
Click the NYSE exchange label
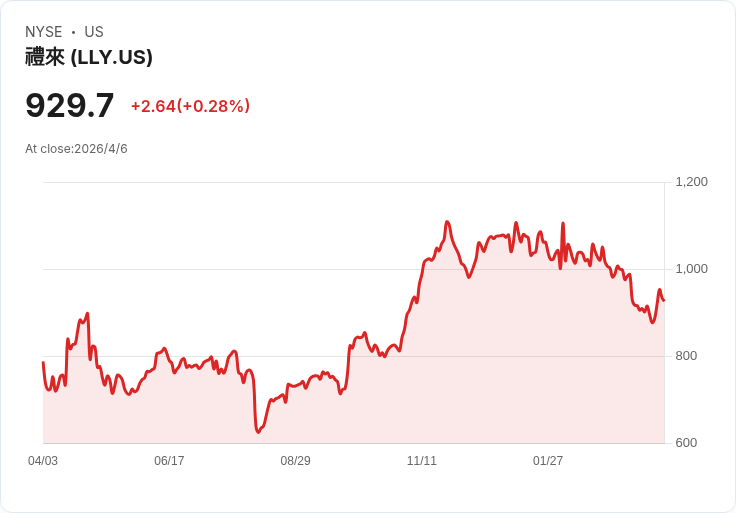[44, 32]
